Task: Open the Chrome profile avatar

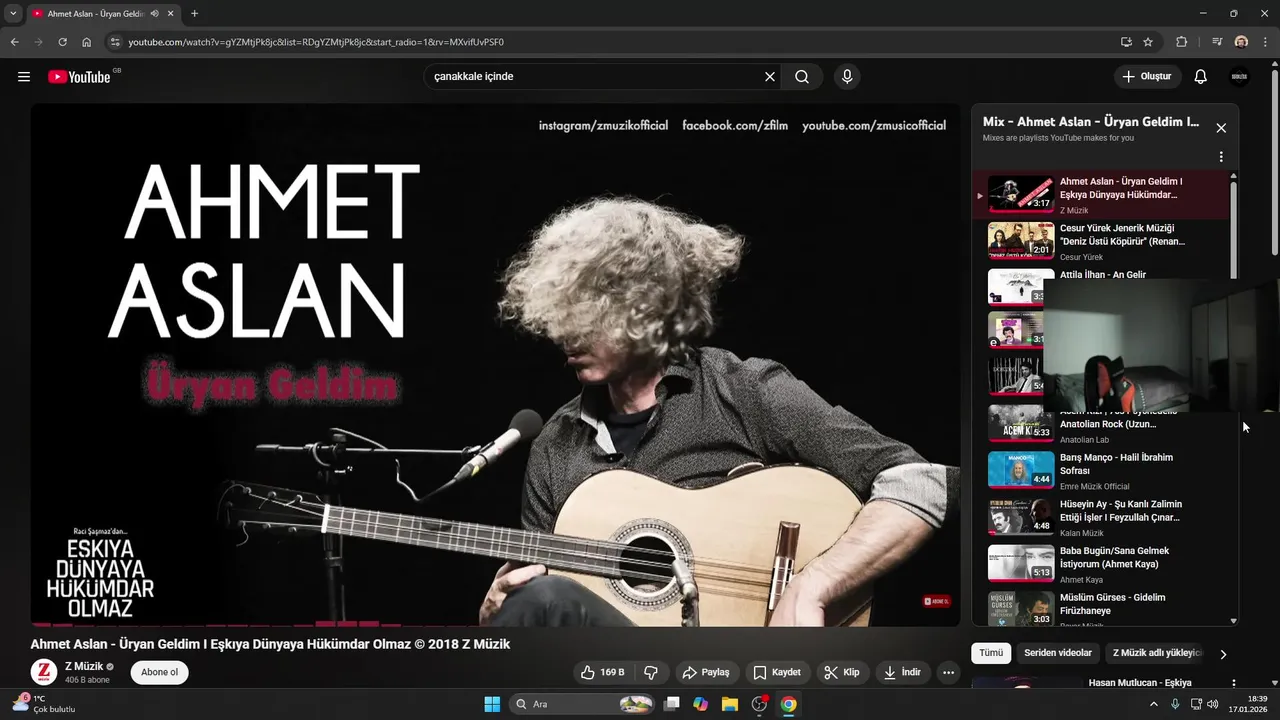Action: coord(1241,42)
